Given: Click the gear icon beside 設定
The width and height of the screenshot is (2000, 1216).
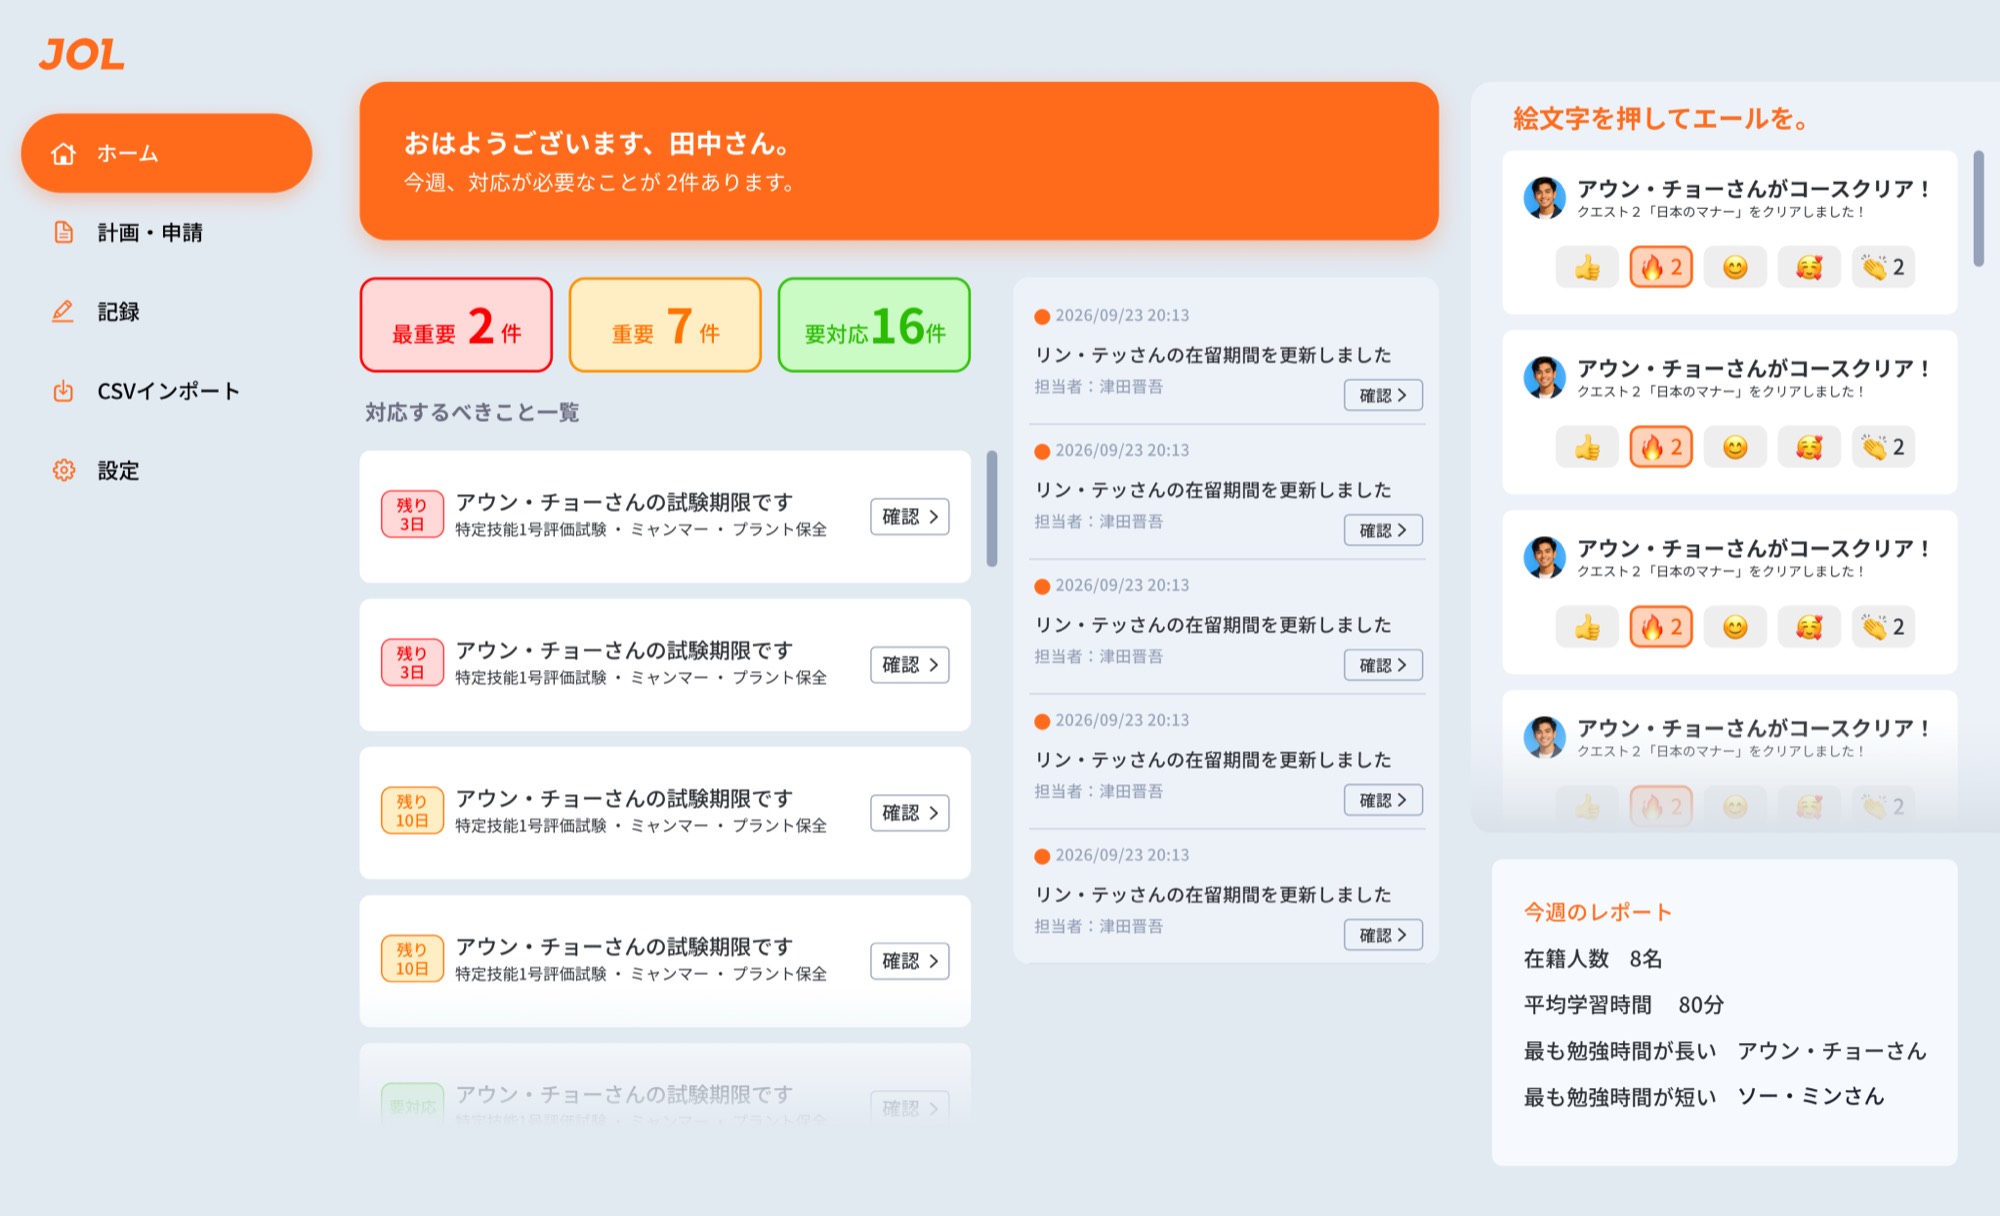Looking at the screenshot, I should point(64,470).
